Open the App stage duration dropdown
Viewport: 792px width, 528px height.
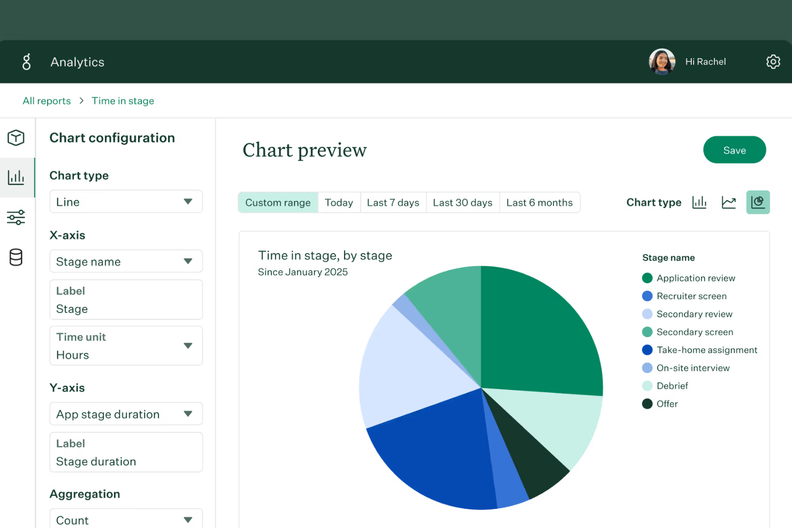126,414
